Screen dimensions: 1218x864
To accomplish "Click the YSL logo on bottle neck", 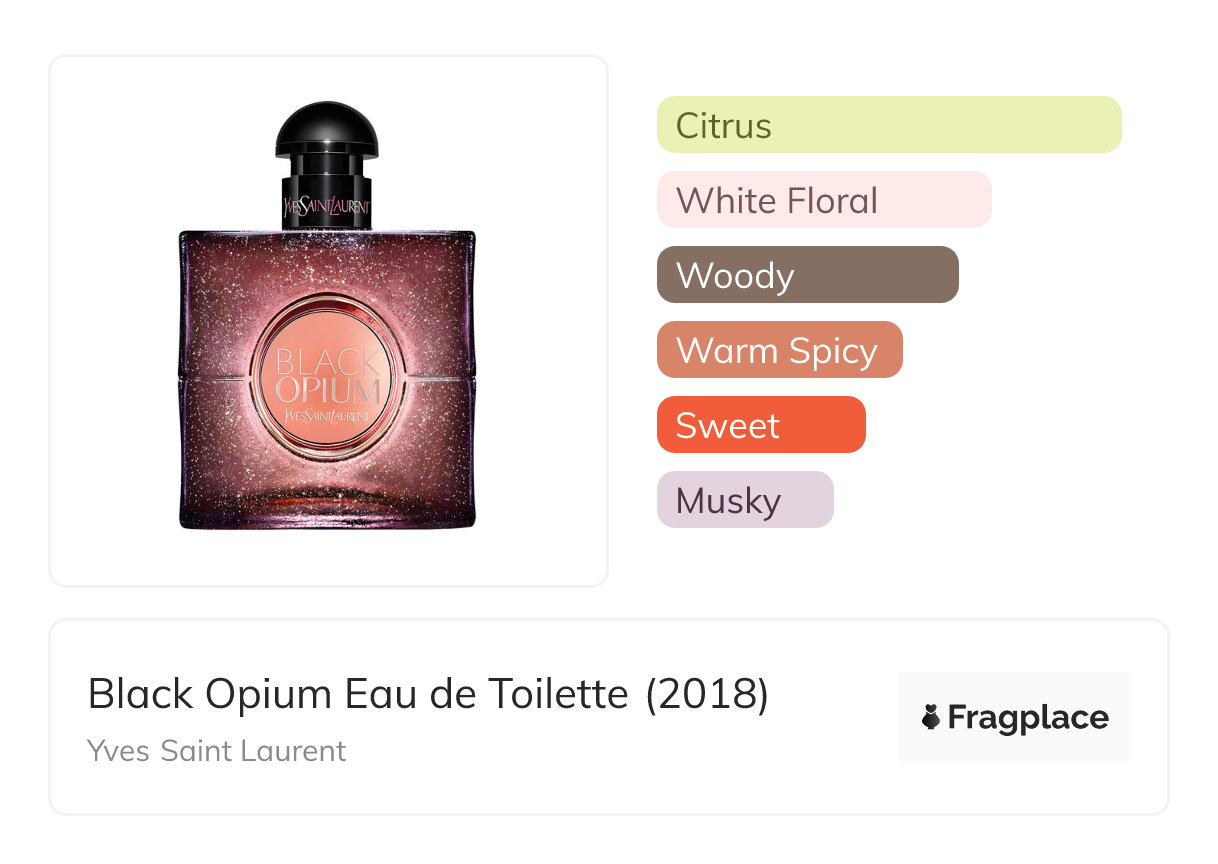I will (327, 207).
